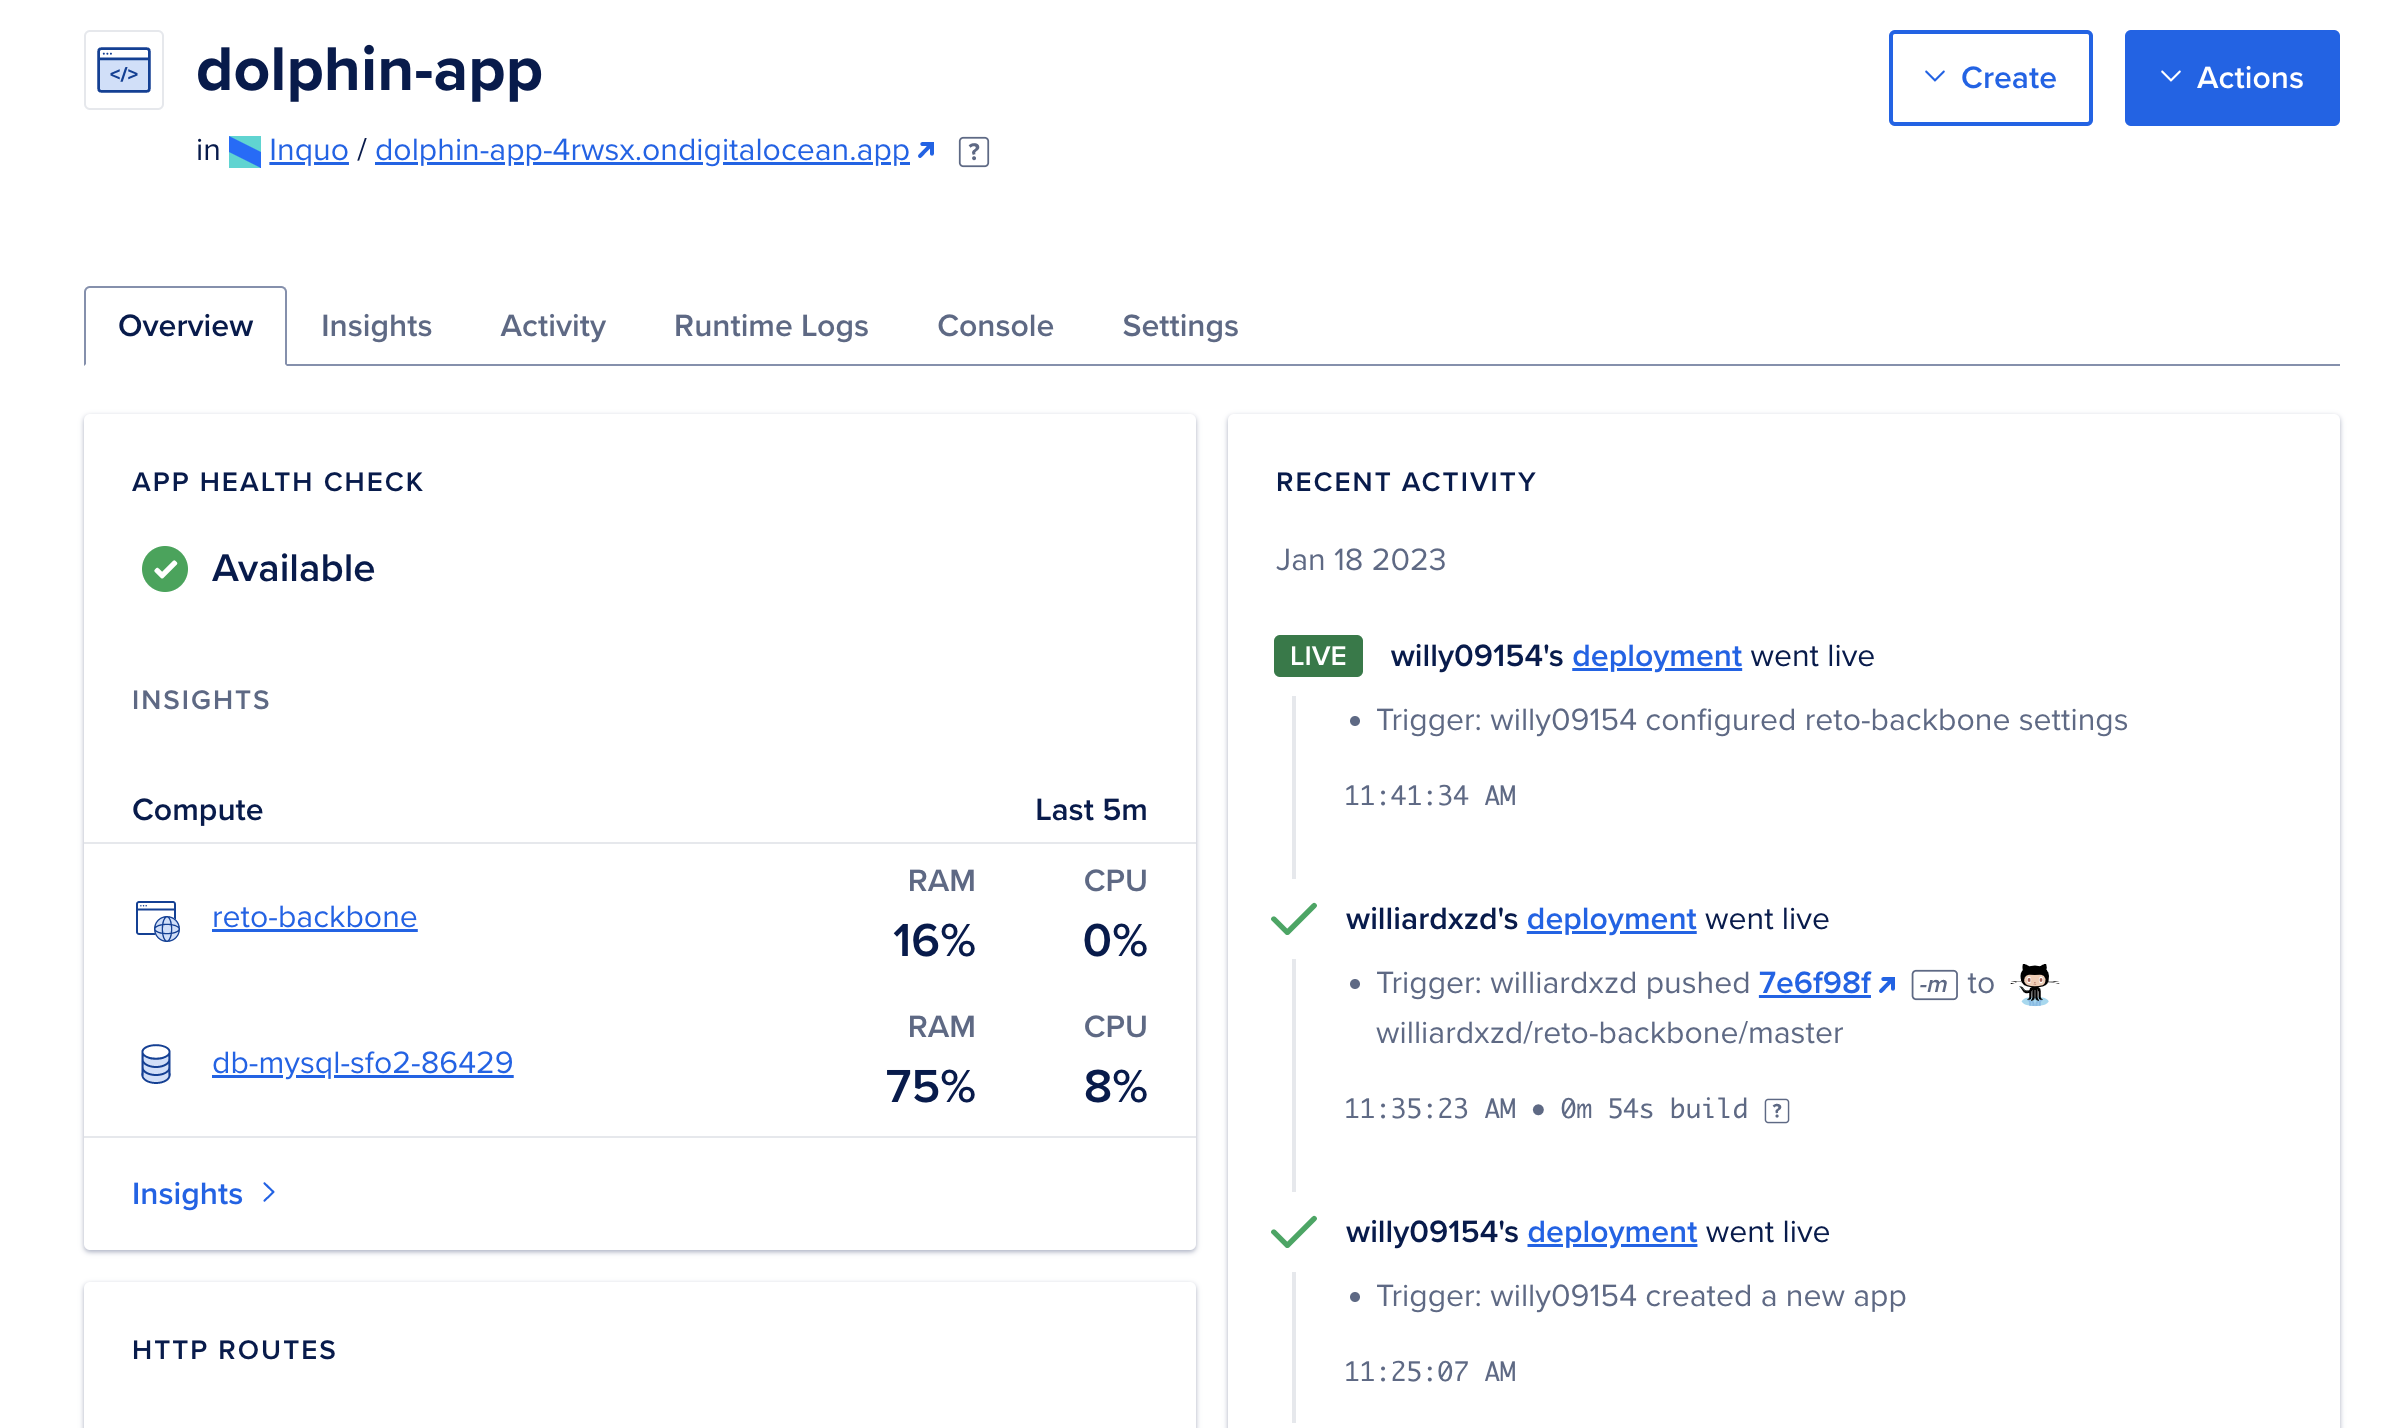Click the dolphin-app code window icon
The width and height of the screenshot is (2388, 1428).
pyautogui.click(x=124, y=70)
